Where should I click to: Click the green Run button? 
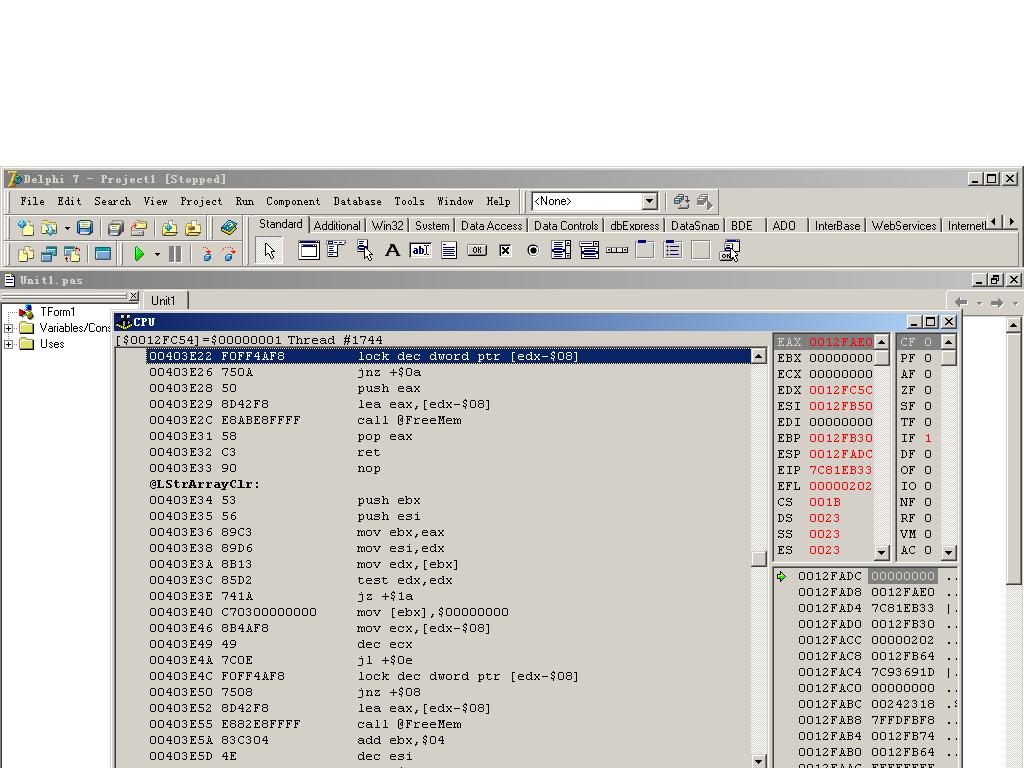pos(139,254)
